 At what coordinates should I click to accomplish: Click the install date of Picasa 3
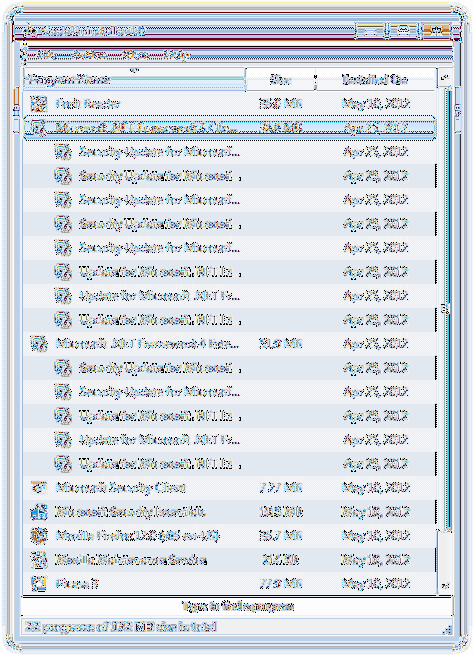(x=376, y=584)
